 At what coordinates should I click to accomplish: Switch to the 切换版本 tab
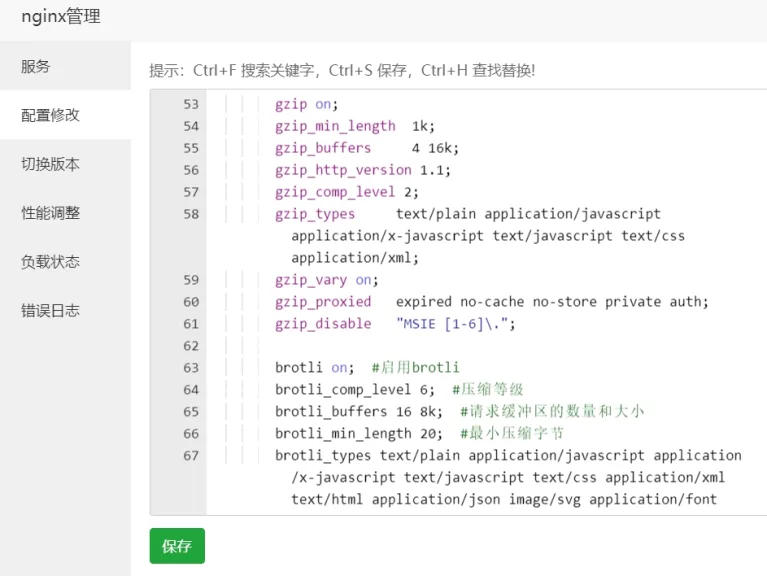pyautogui.click(x=50, y=164)
